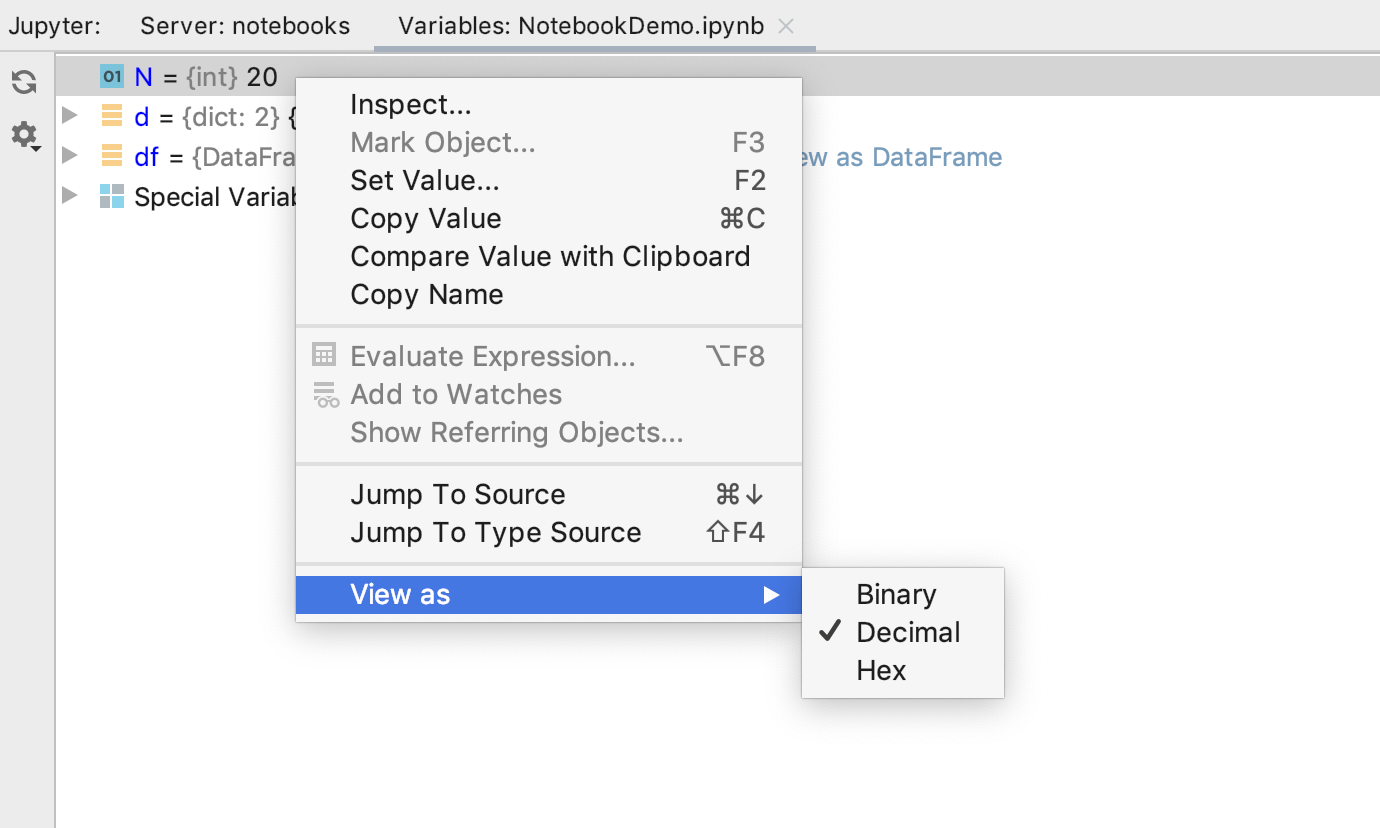
Task: Expand the Special Variables node
Action: (69, 195)
